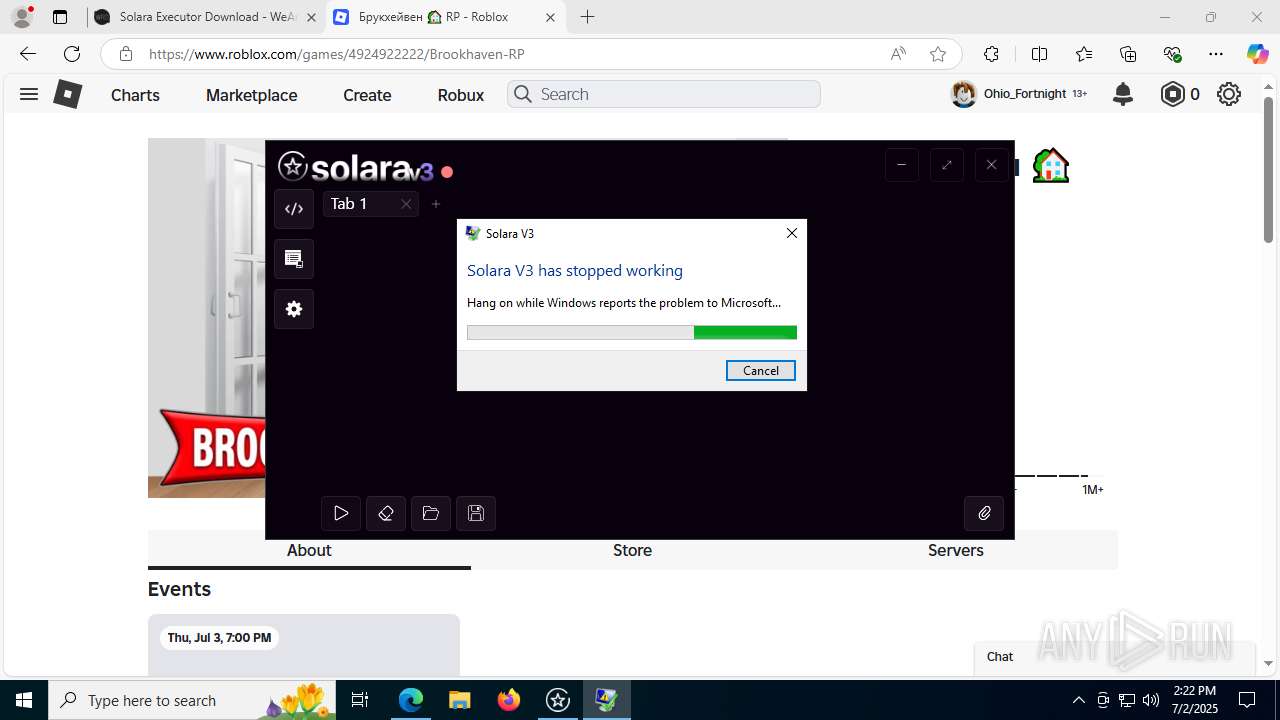Open Roblox hamburger navigation menu
Screen dimensions: 1280x720
coord(29,94)
